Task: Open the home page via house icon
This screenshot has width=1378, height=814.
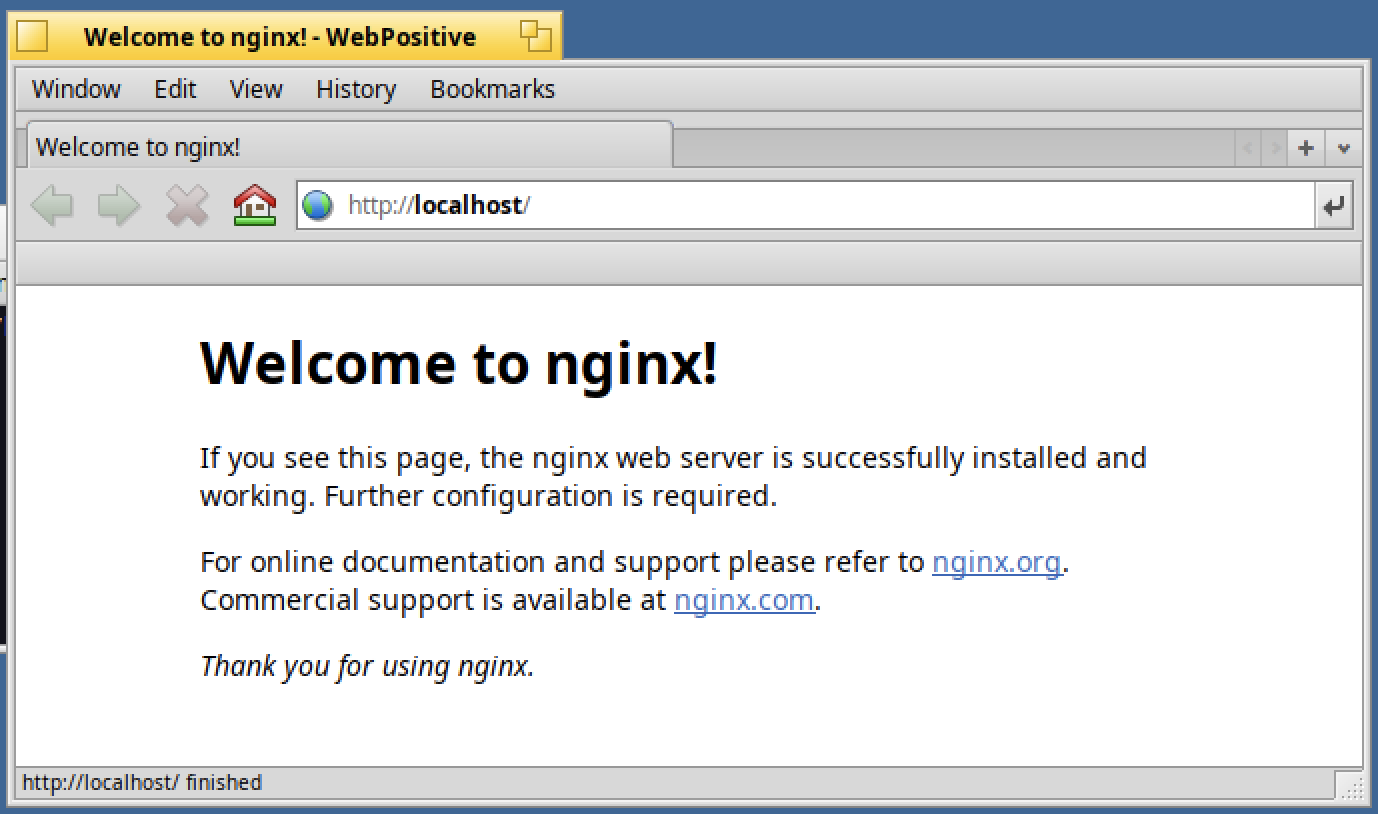Action: pyautogui.click(x=255, y=206)
